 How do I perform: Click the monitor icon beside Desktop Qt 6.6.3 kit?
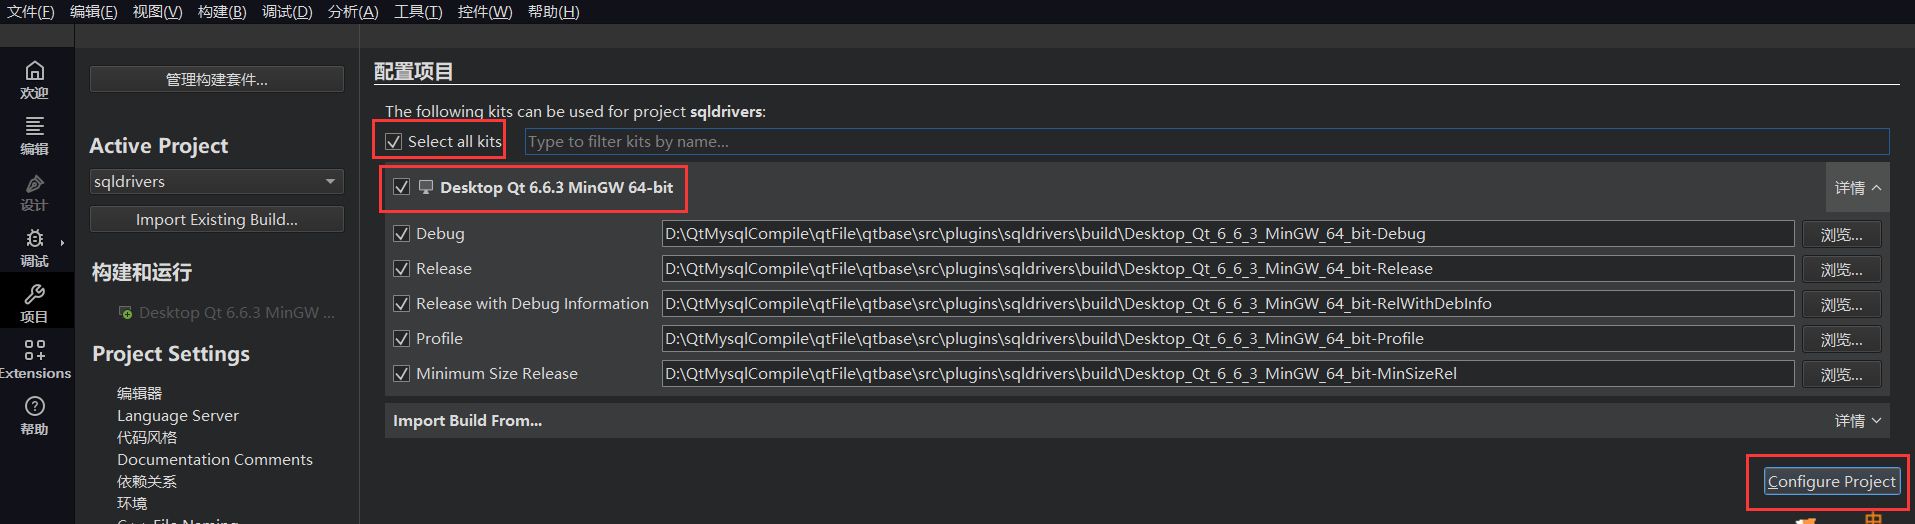tap(426, 187)
